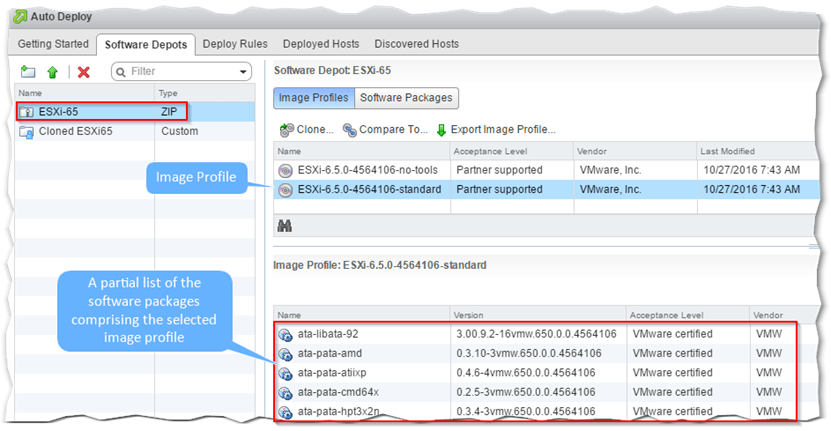The width and height of the screenshot is (831, 431).
Task: Click the ata-pata-cmd64x package icon
Action: (x=285, y=393)
